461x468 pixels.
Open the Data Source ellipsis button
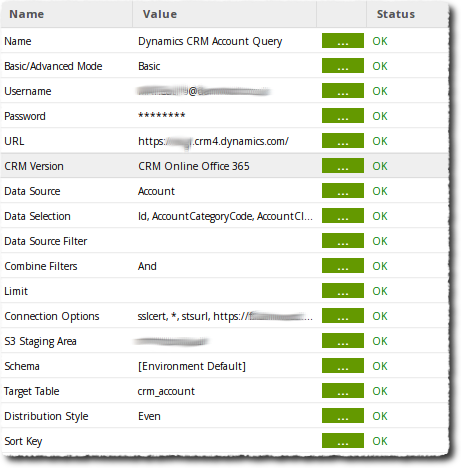(343, 191)
